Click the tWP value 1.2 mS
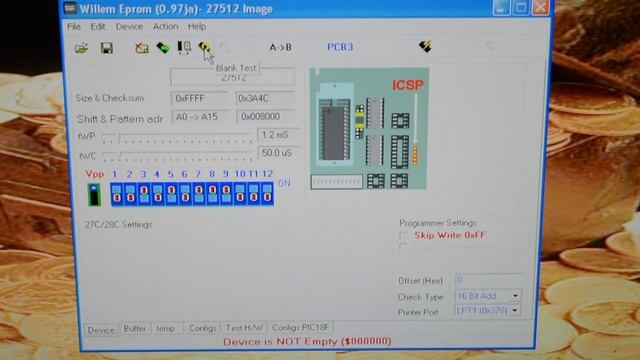 click(x=278, y=135)
